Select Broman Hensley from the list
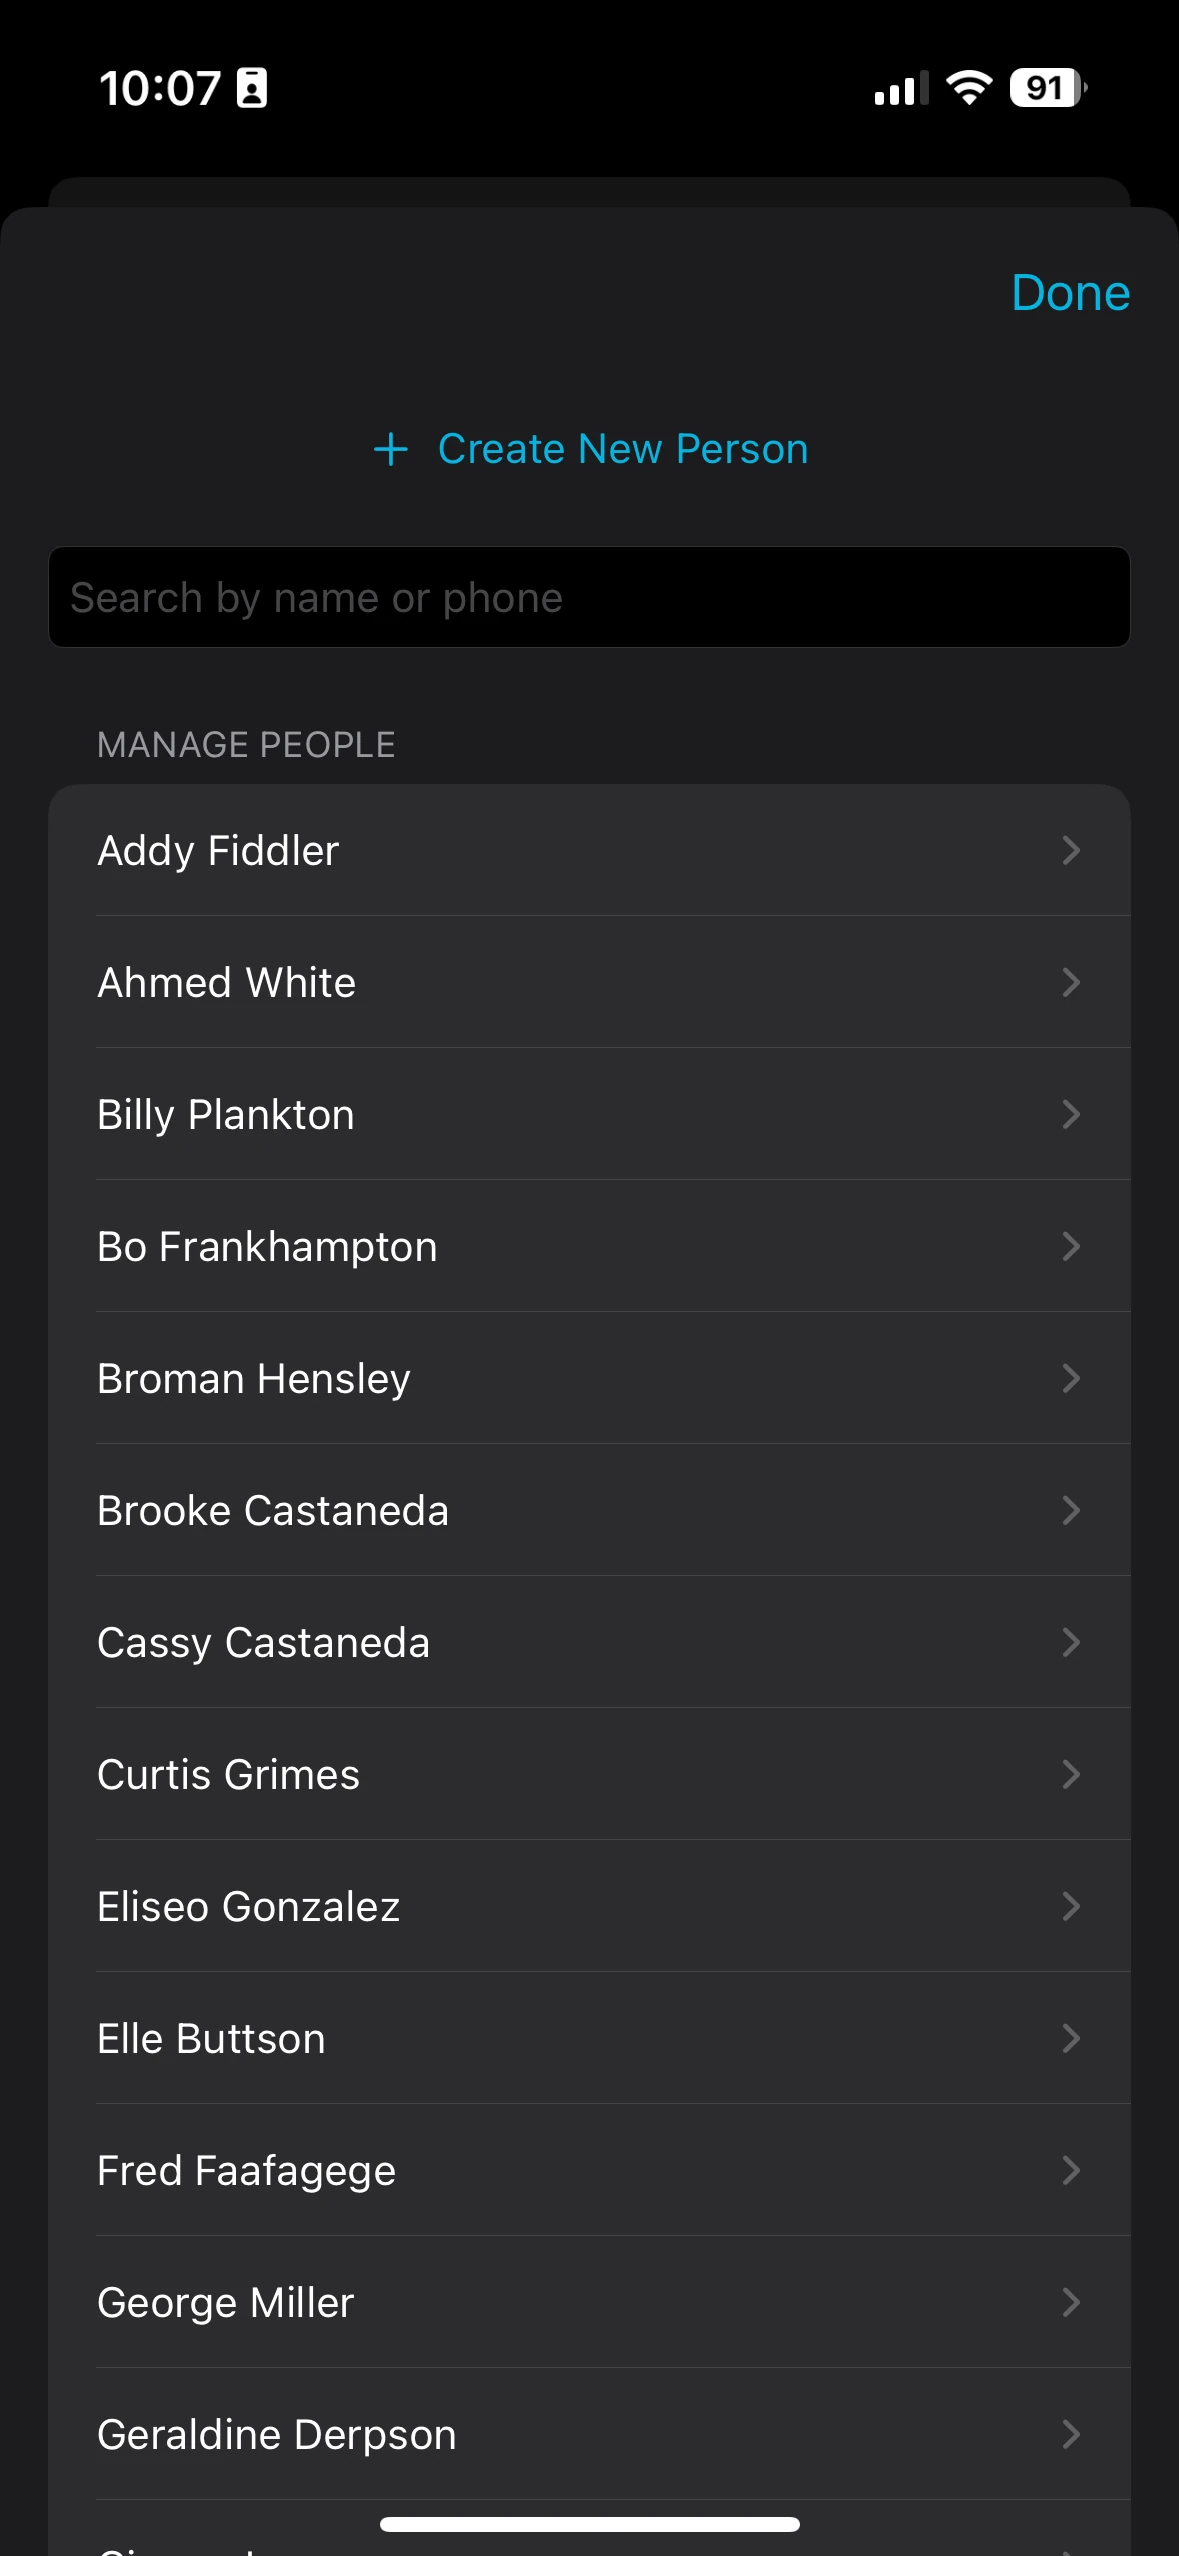This screenshot has height=2556, width=1179. (x=589, y=1378)
